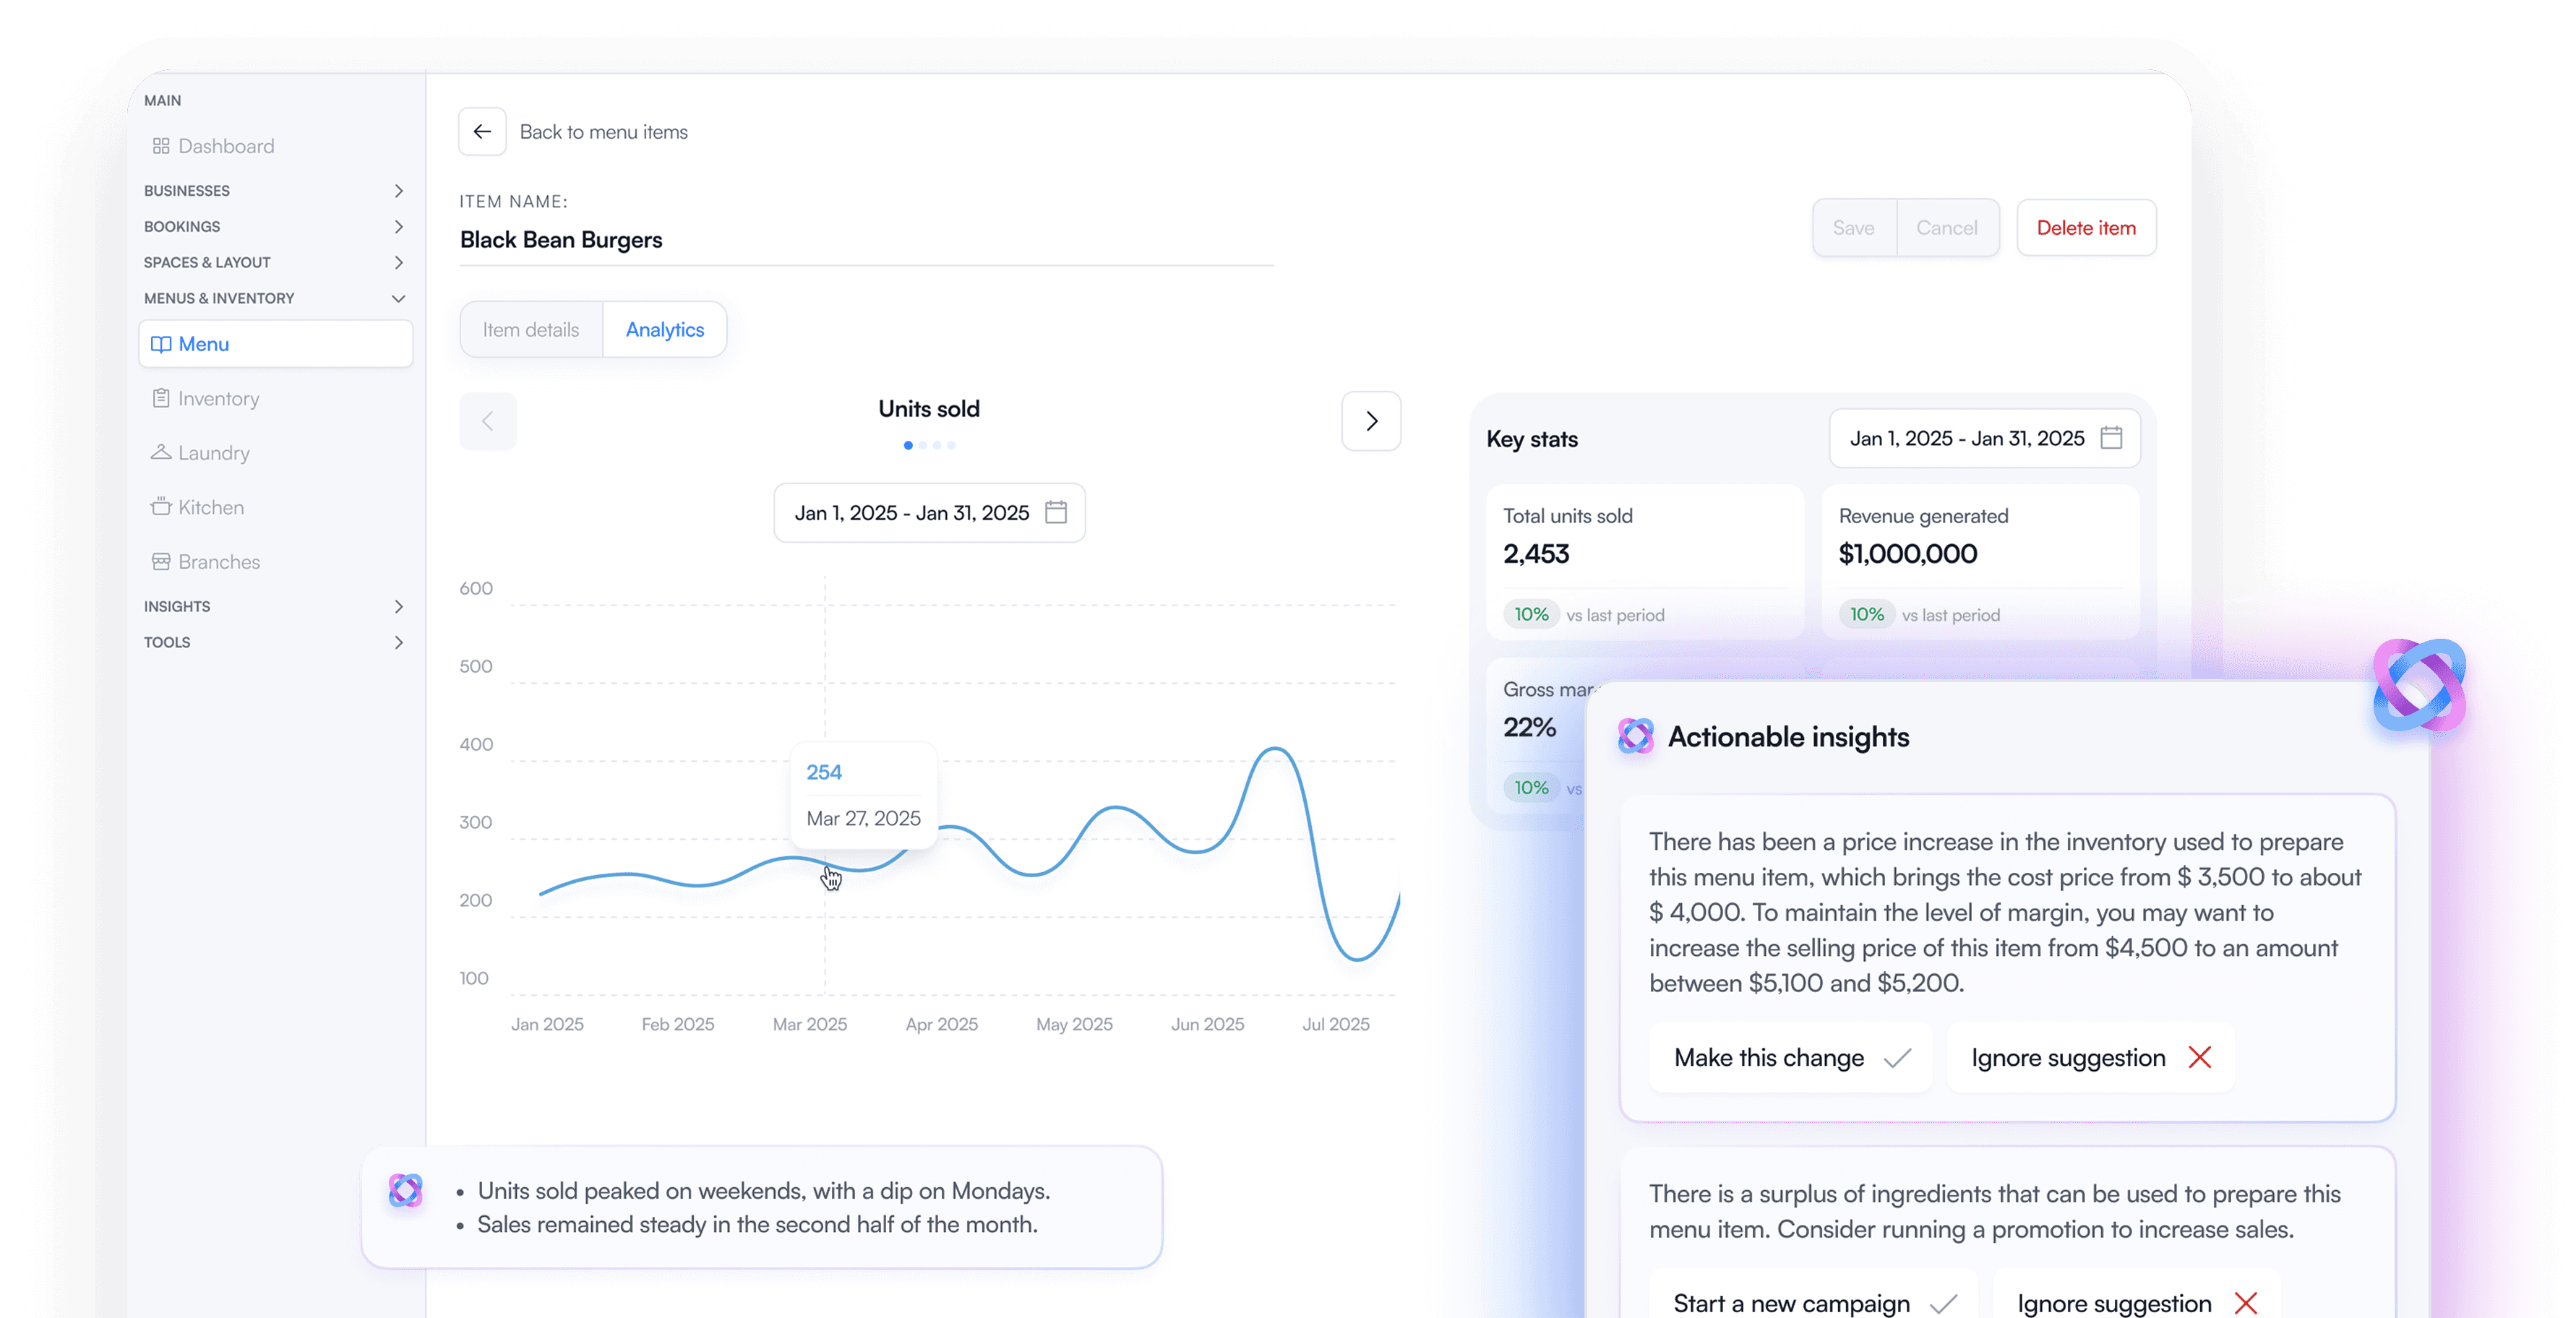The height and width of the screenshot is (1318, 2576).
Task: Click the item name field Black Bean Burgers
Action: (x=866, y=240)
